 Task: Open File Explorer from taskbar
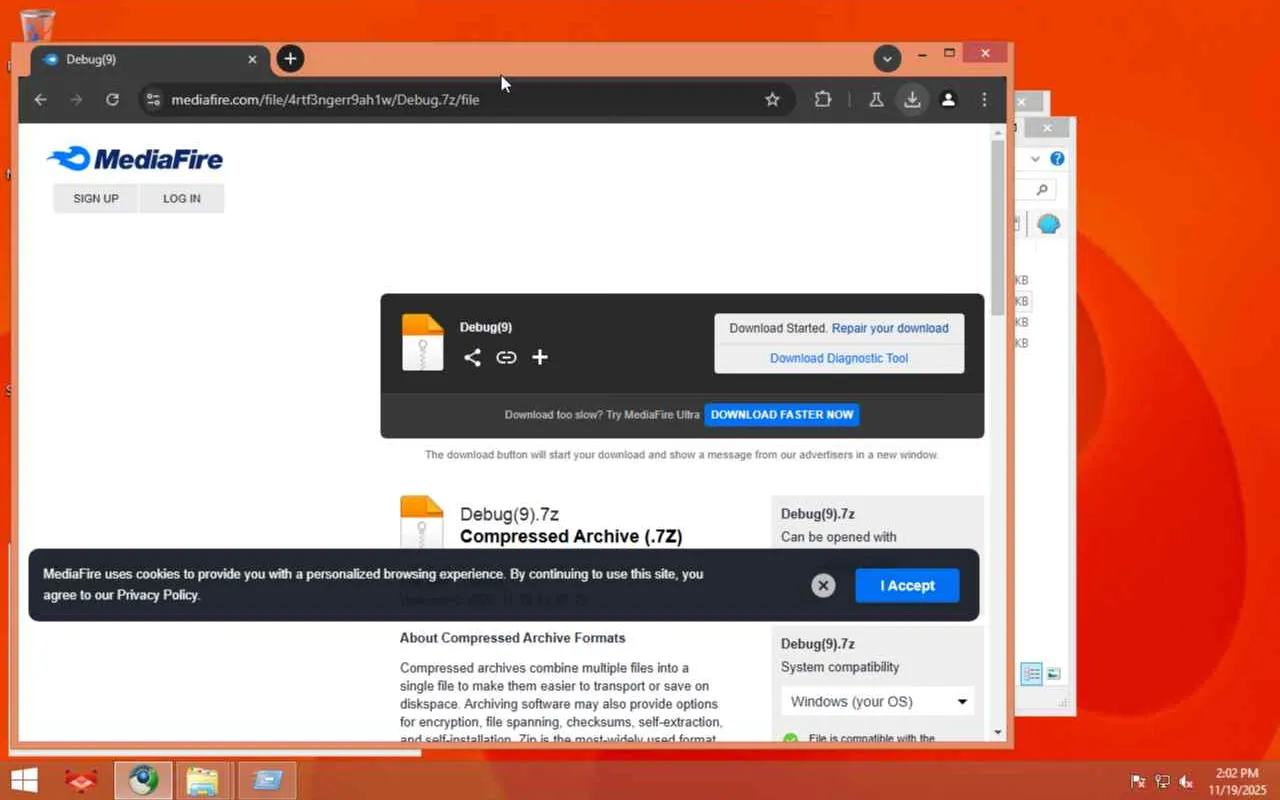pyautogui.click(x=203, y=781)
